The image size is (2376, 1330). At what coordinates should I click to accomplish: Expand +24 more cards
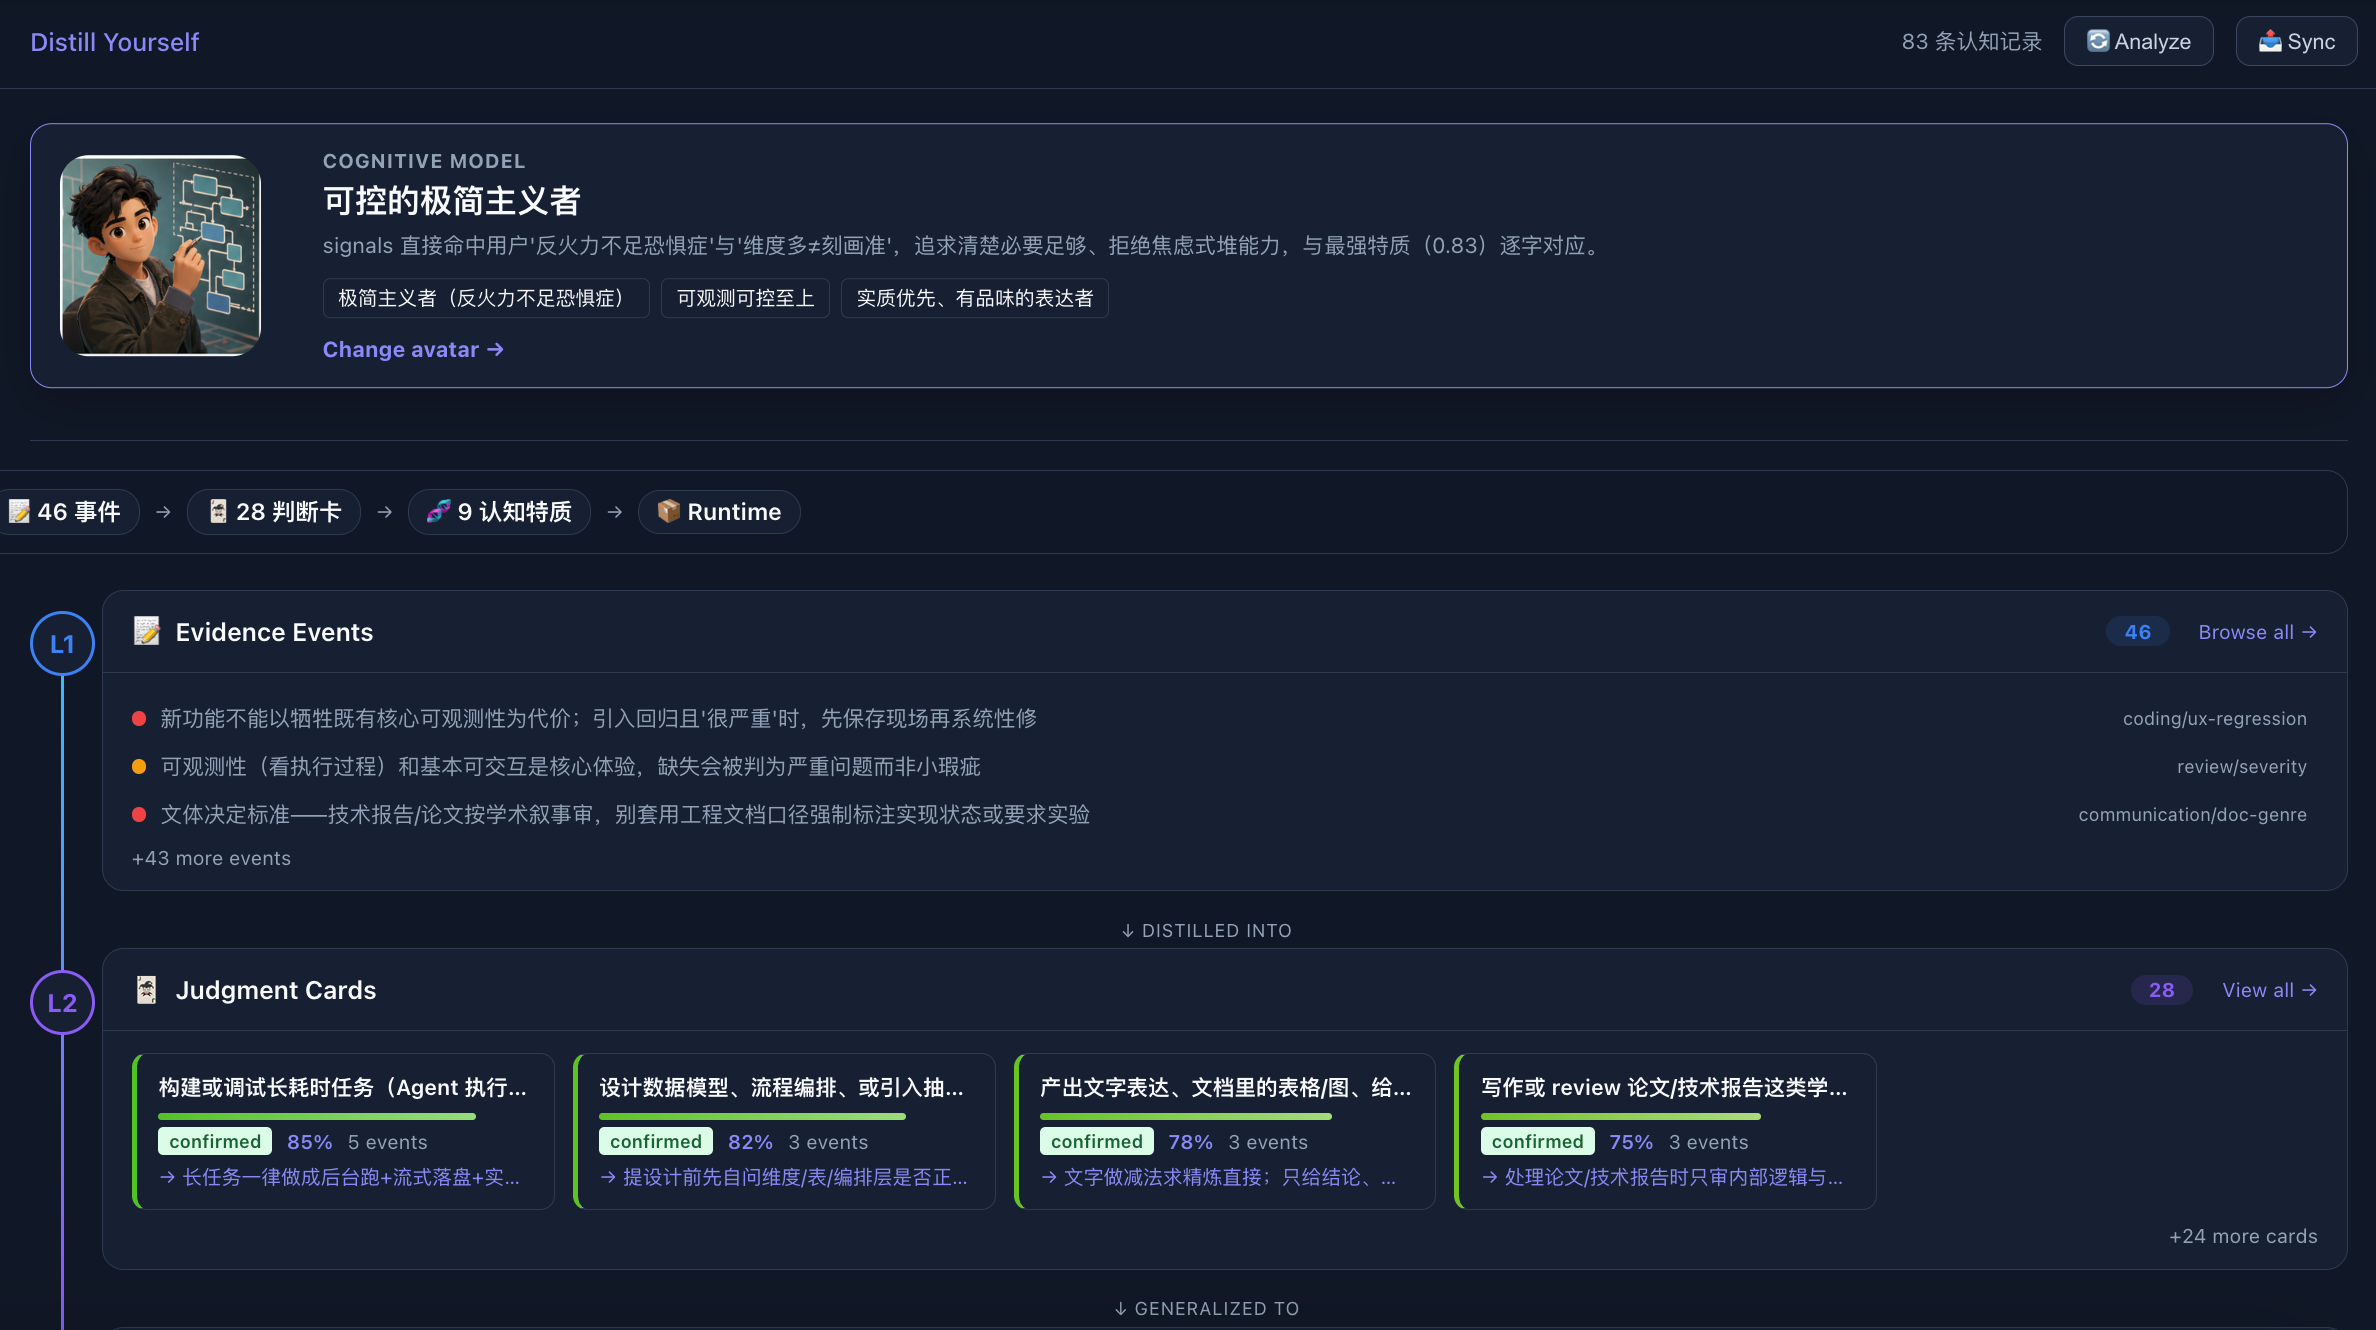click(2243, 1236)
